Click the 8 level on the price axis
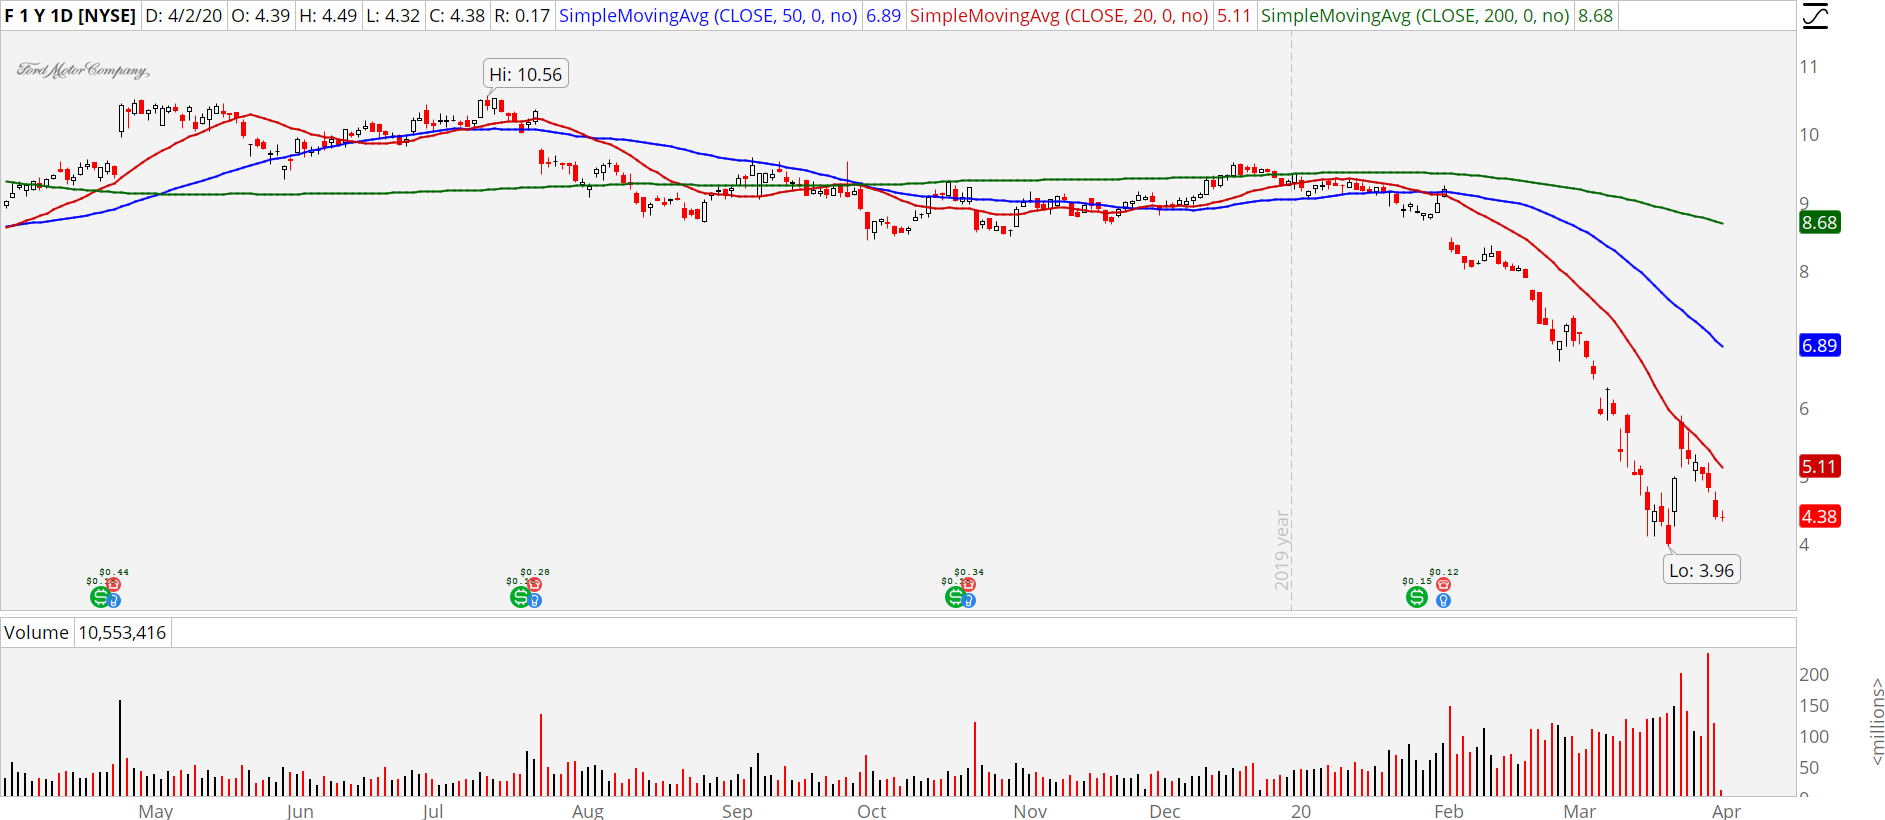Screen dimensions: 1885x820 click(x=1804, y=272)
